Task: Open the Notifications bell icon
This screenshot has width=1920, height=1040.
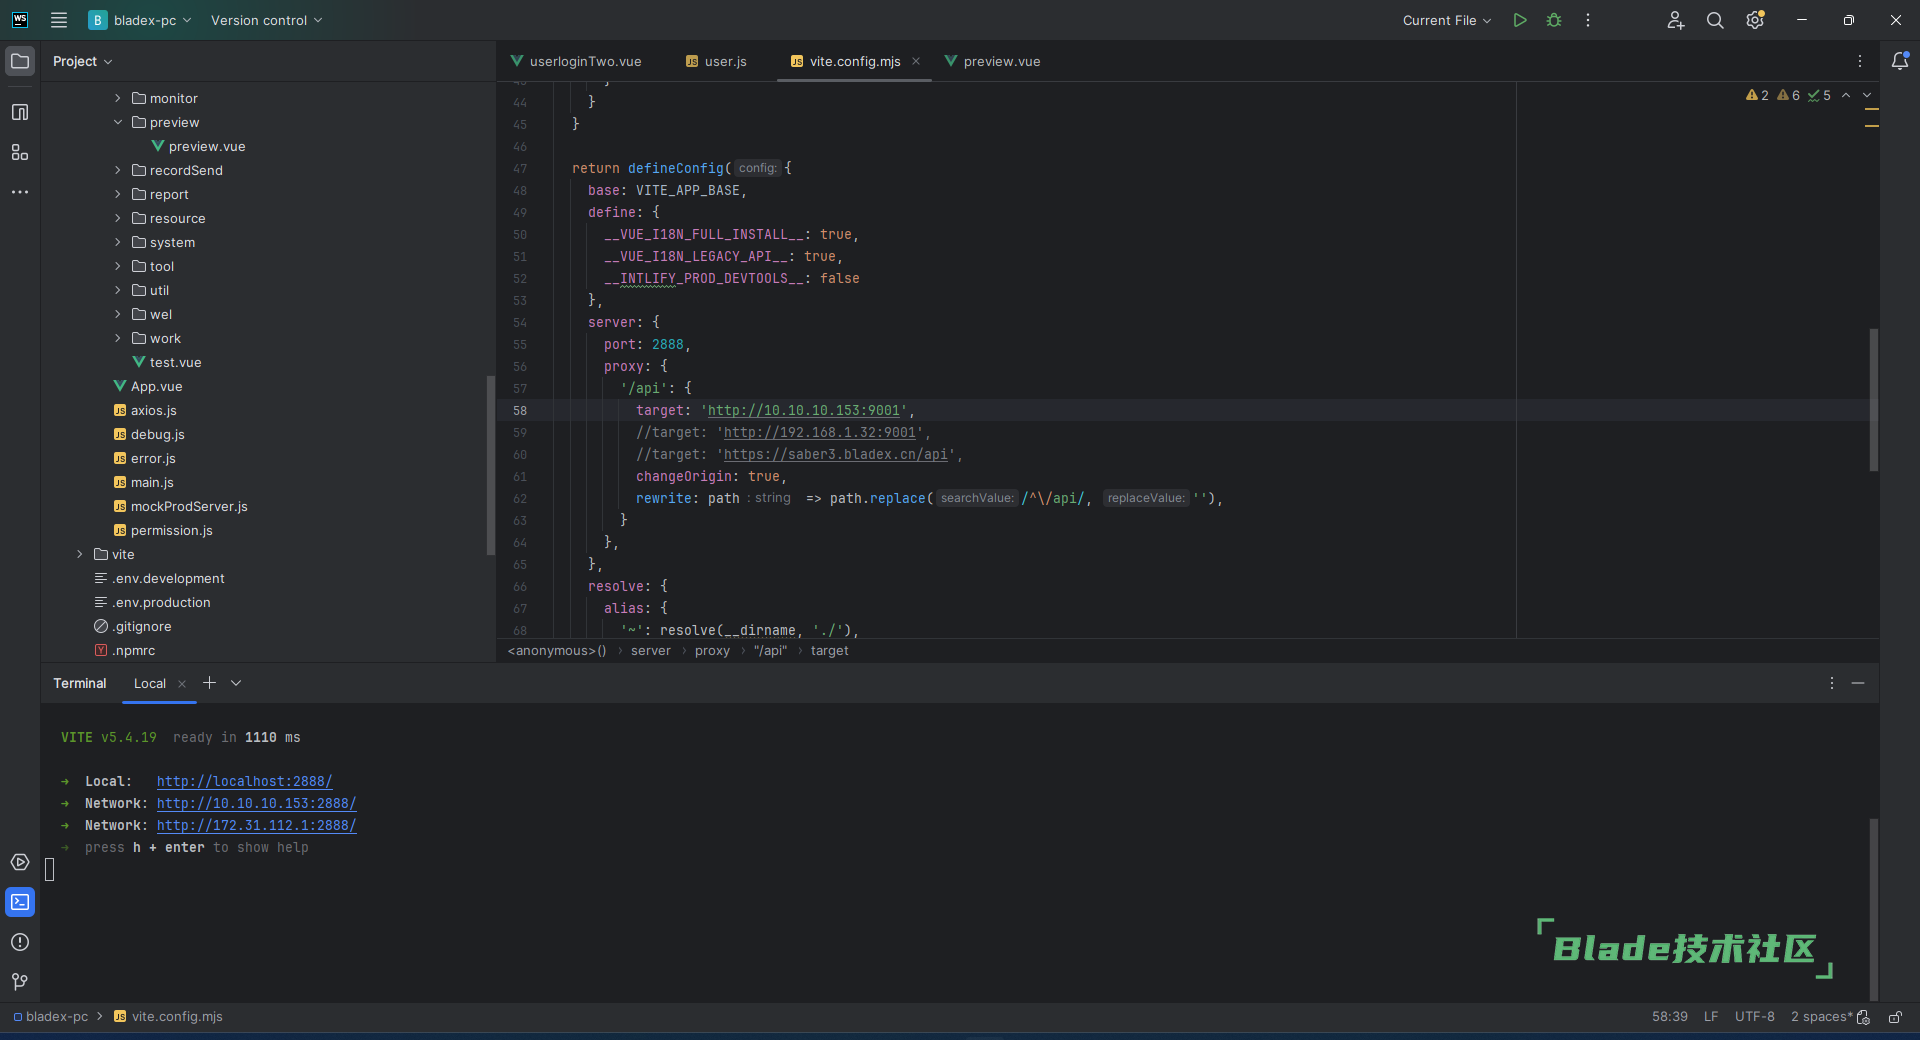Action: click(x=1900, y=61)
